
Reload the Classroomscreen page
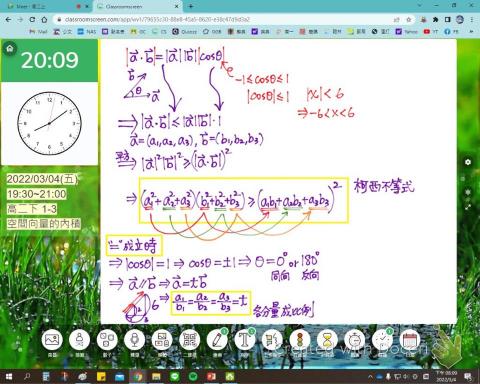click(x=32, y=20)
